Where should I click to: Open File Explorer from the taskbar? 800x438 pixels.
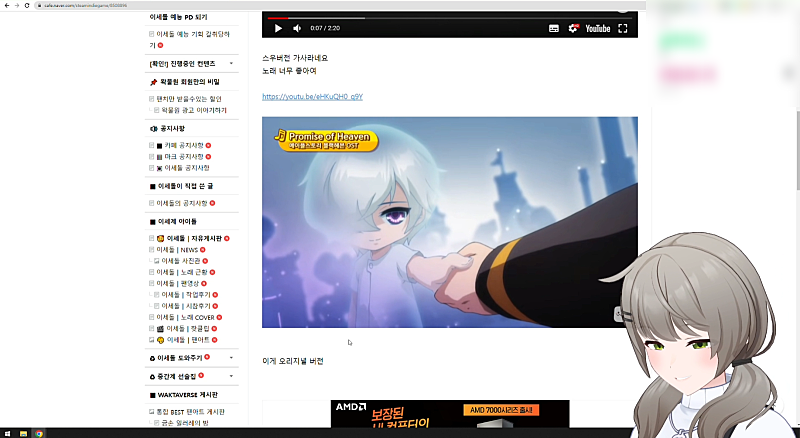[x=23, y=433]
